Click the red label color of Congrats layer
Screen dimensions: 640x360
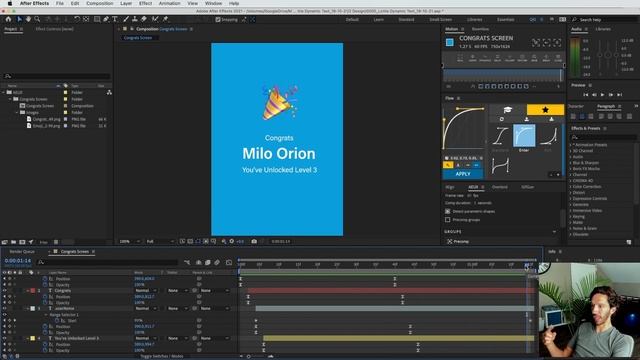[x=33, y=291]
